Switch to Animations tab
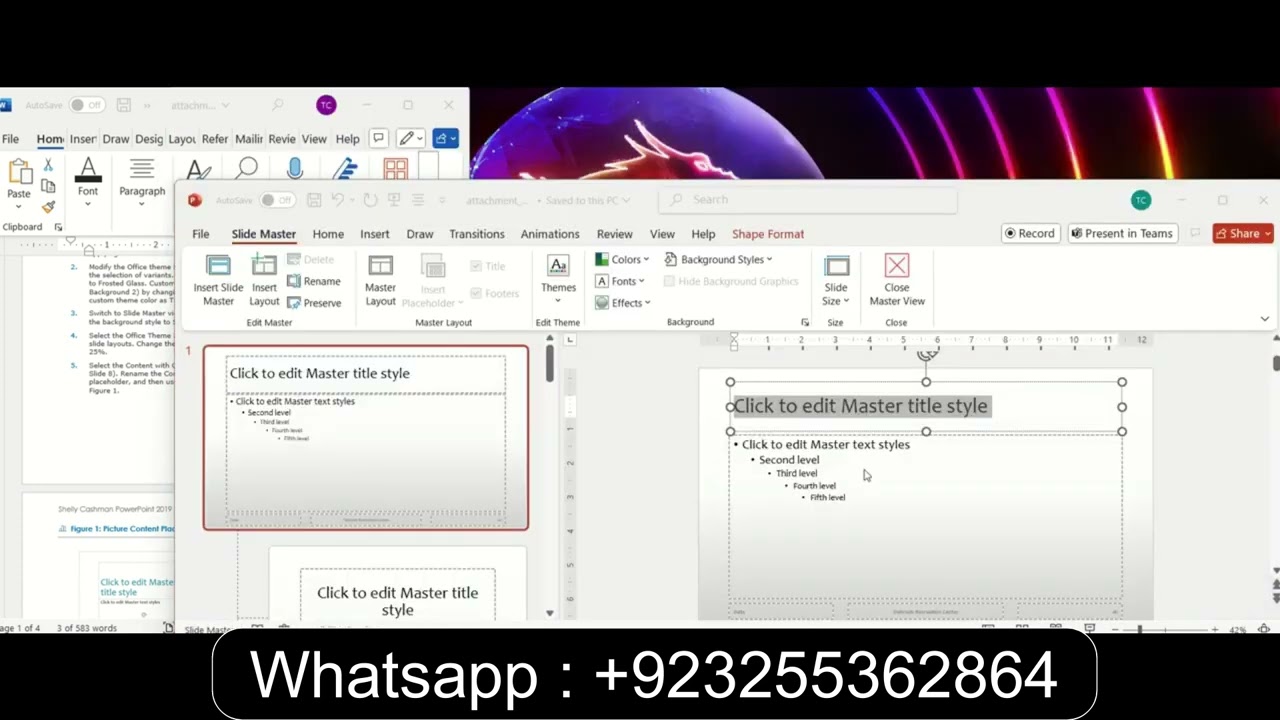The height and width of the screenshot is (720, 1280). click(550, 234)
